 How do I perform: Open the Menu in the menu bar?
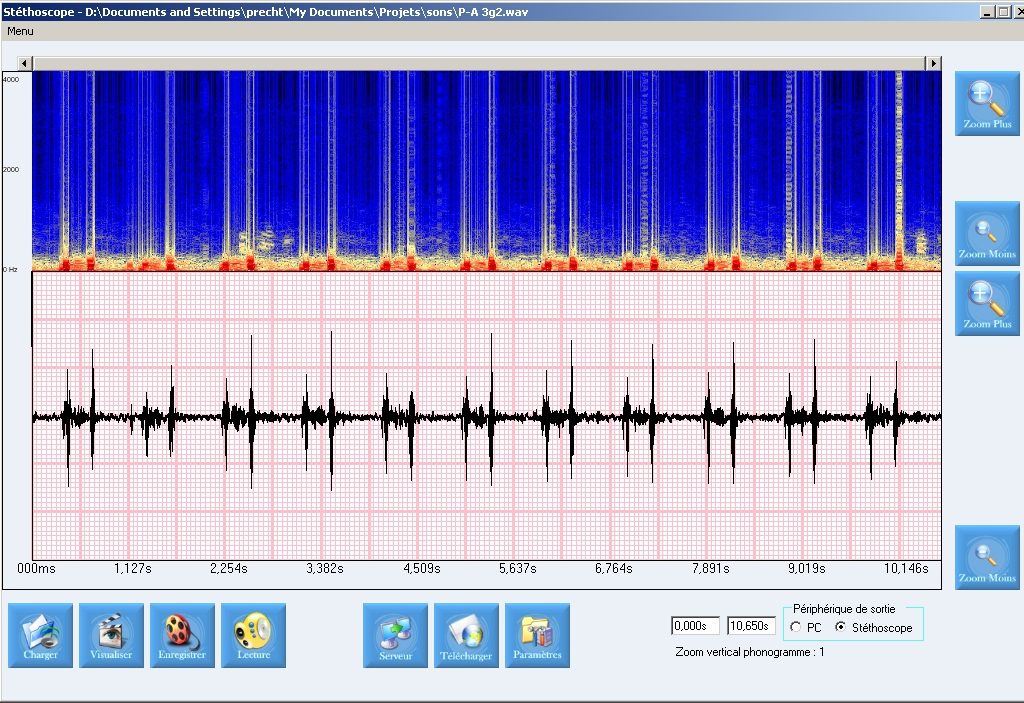[x=20, y=31]
